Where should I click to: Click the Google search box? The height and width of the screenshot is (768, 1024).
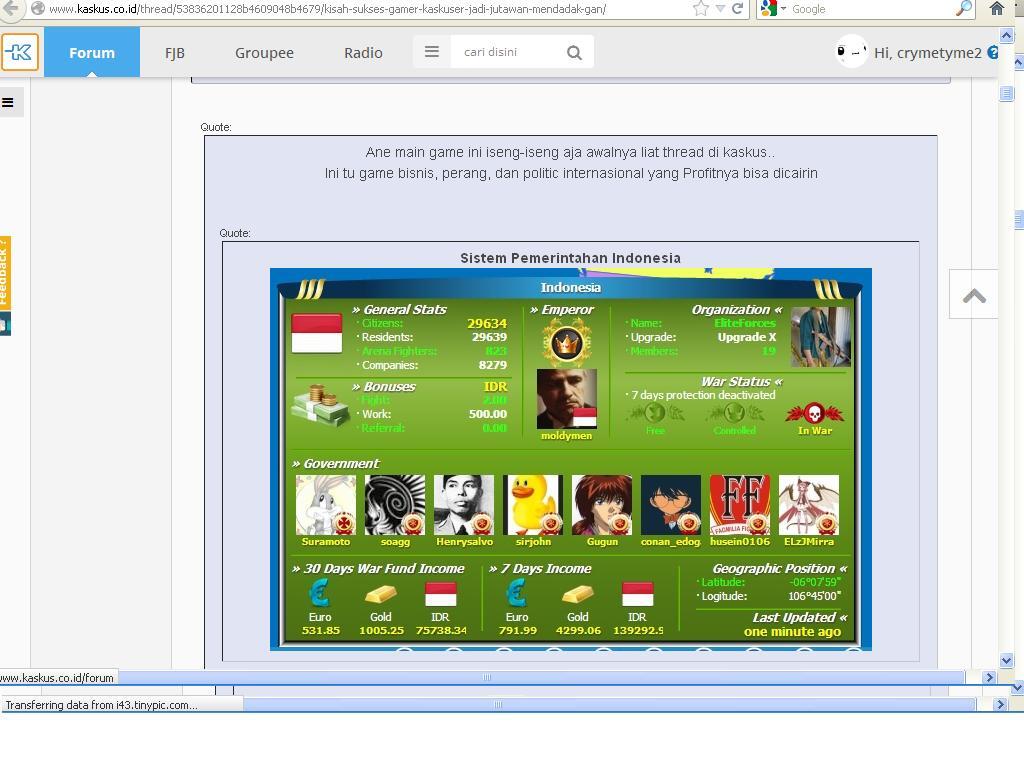(x=869, y=9)
